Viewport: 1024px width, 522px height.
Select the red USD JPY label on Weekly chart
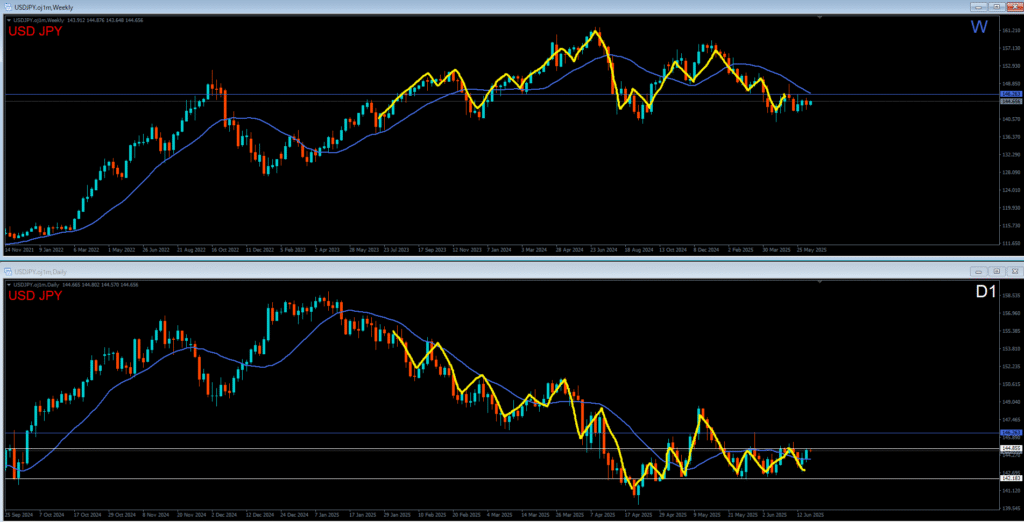[35, 31]
